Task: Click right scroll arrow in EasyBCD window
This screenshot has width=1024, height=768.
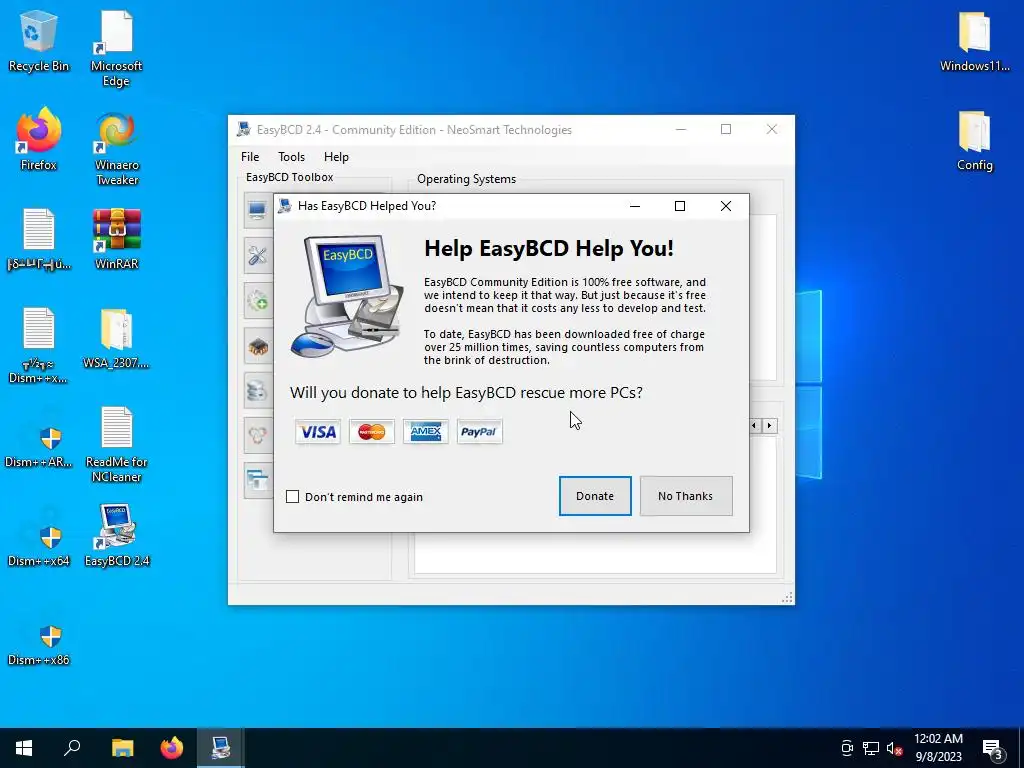Action: (x=769, y=426)
